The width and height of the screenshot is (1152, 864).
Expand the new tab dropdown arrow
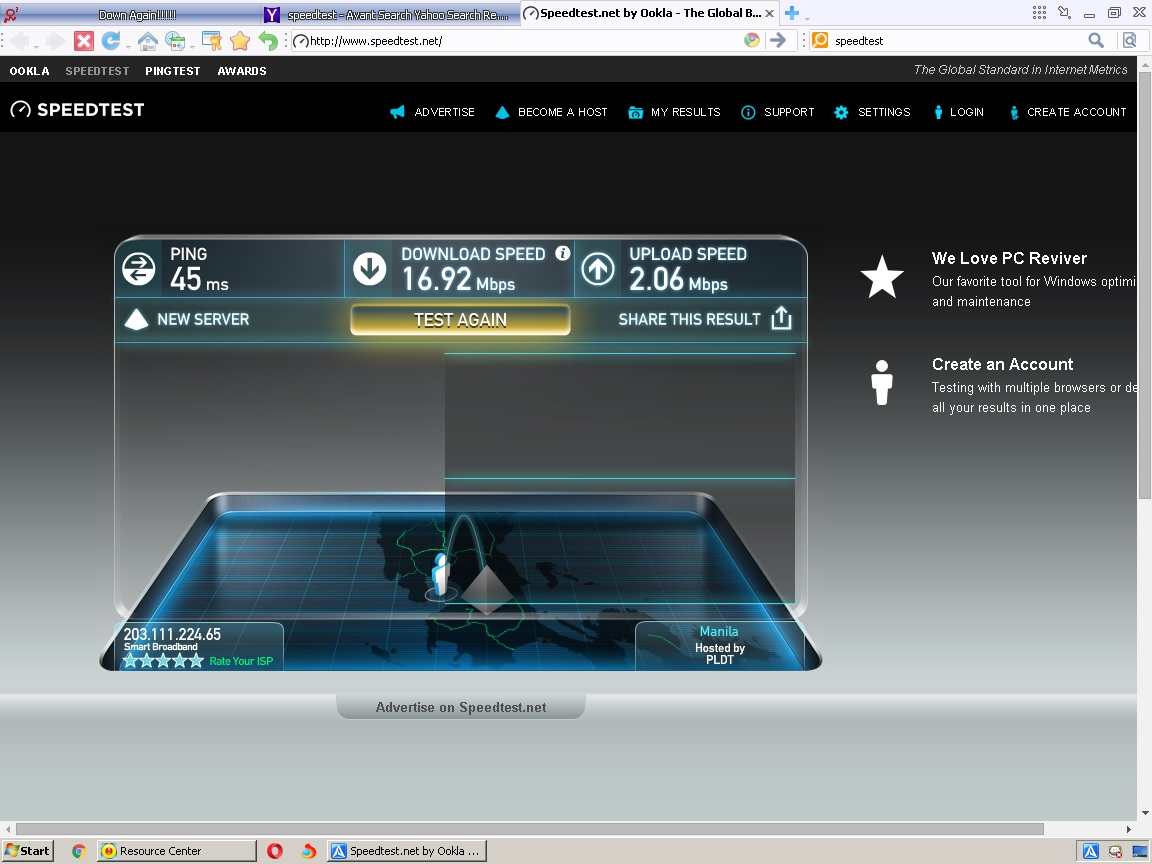[807, 17]
